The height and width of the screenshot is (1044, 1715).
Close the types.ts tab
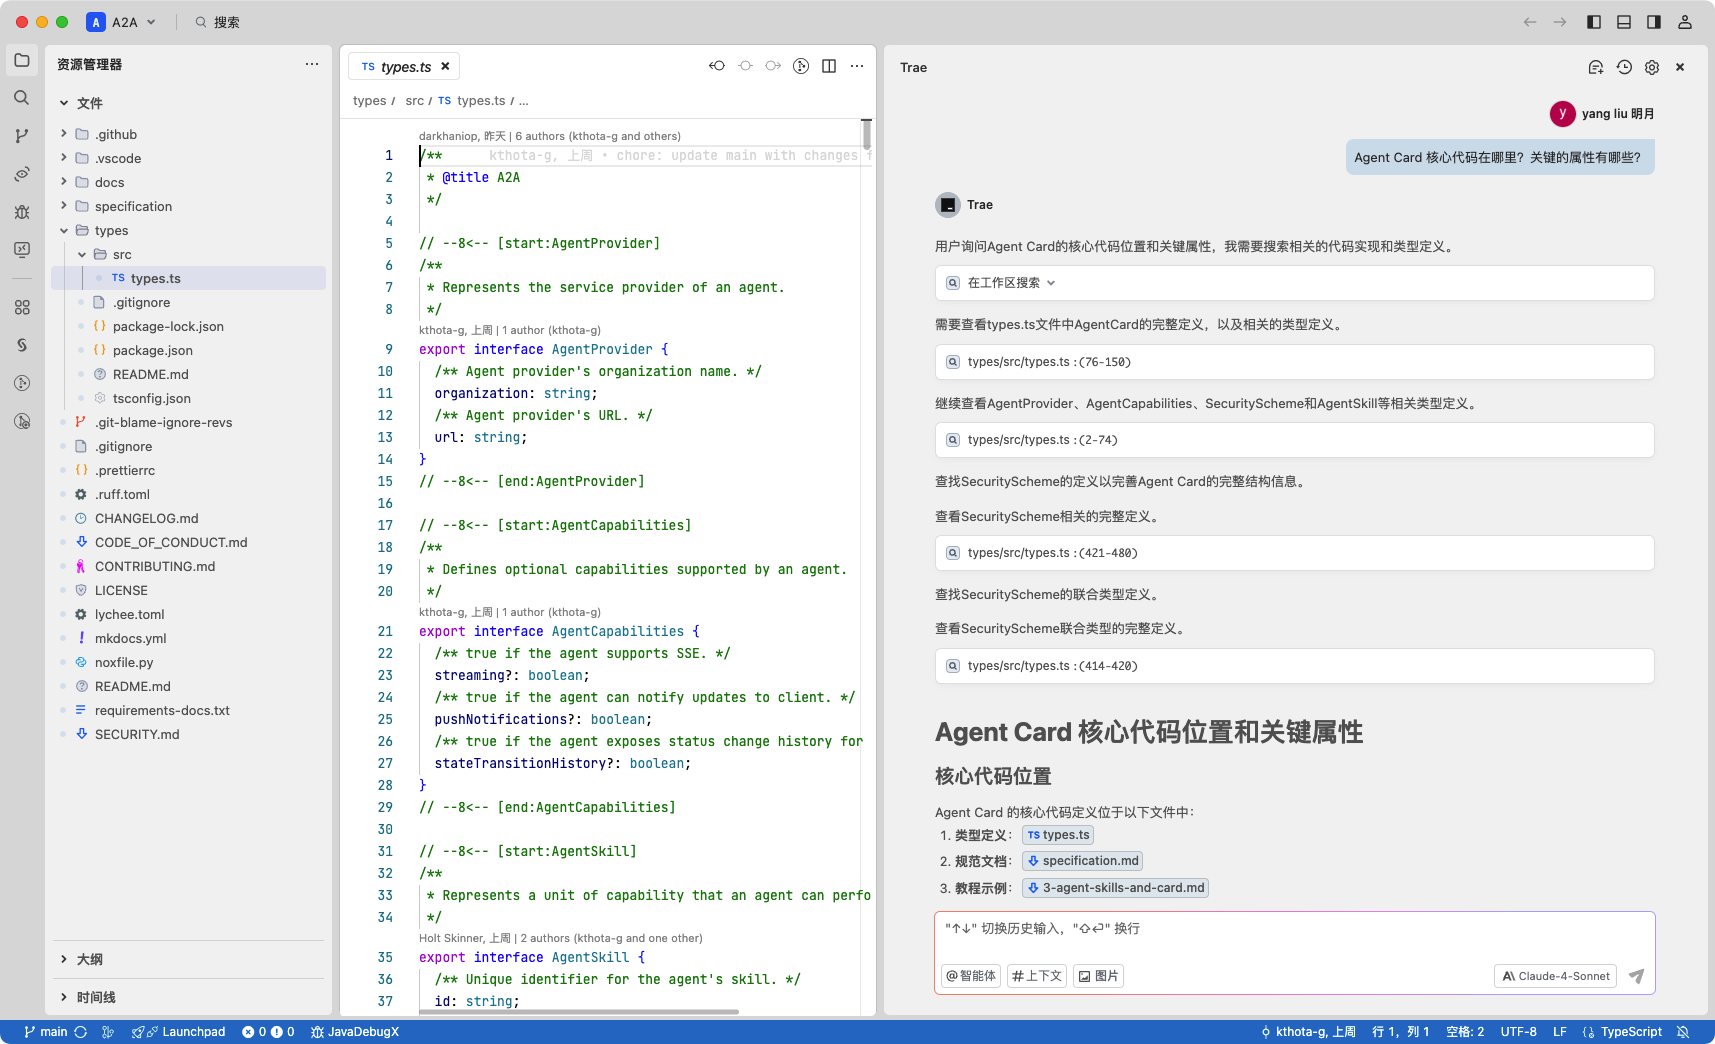pyautogui.click(x=445, y=67)
